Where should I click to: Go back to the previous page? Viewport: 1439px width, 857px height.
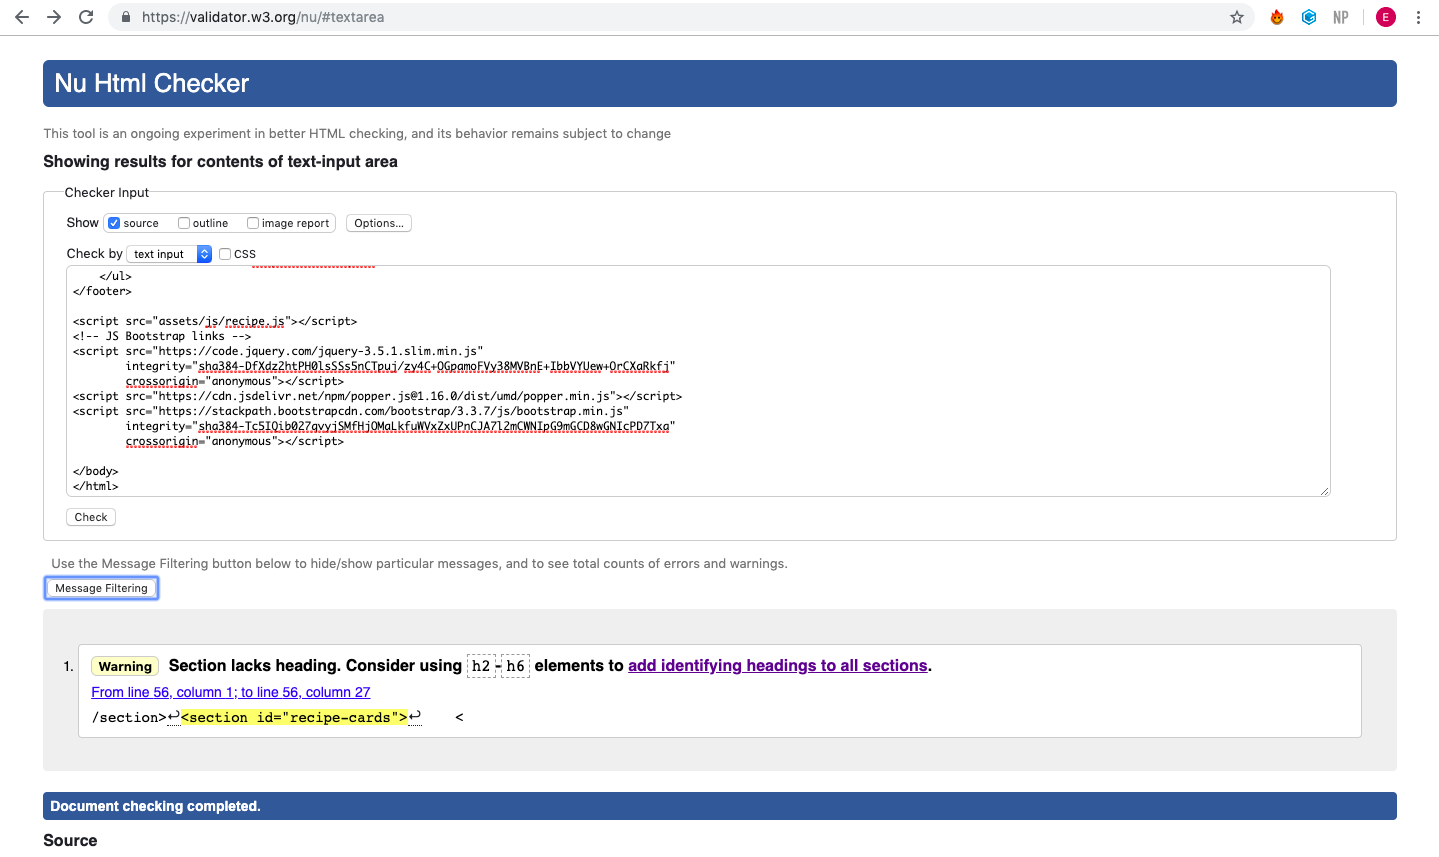[x=22, y=17]
